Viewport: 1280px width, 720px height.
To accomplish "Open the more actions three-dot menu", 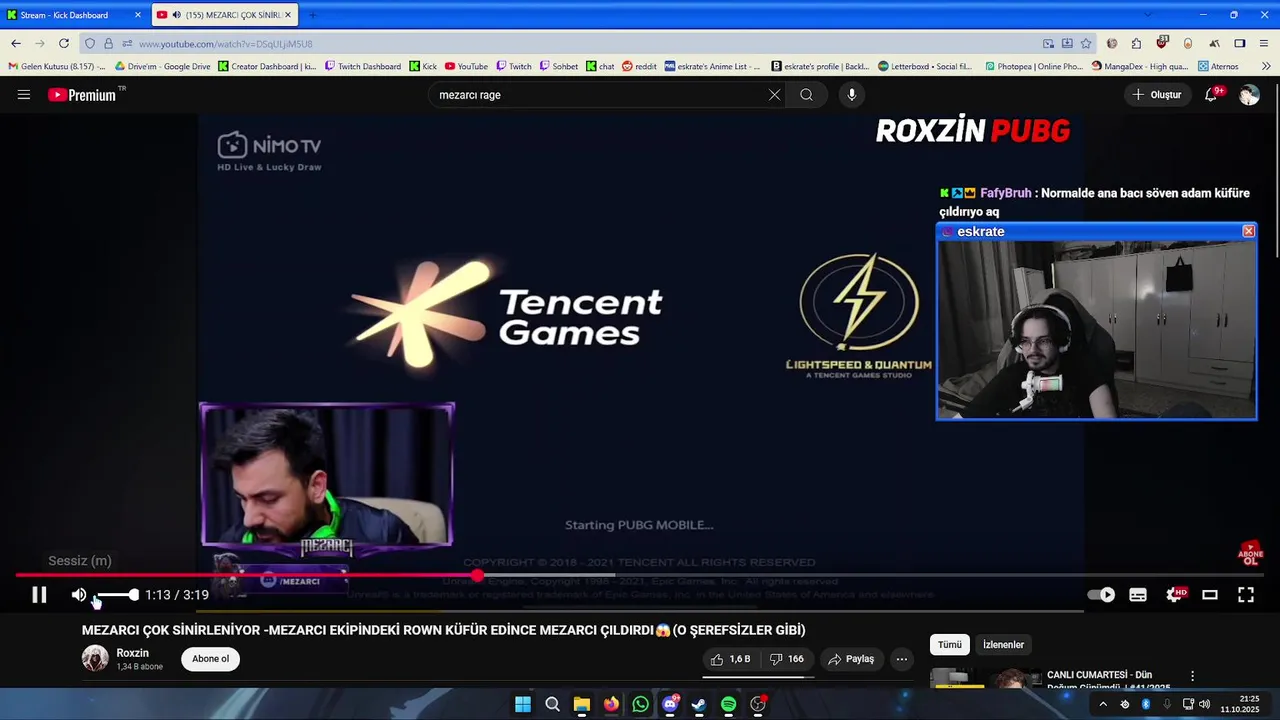I will pos(901,659).
